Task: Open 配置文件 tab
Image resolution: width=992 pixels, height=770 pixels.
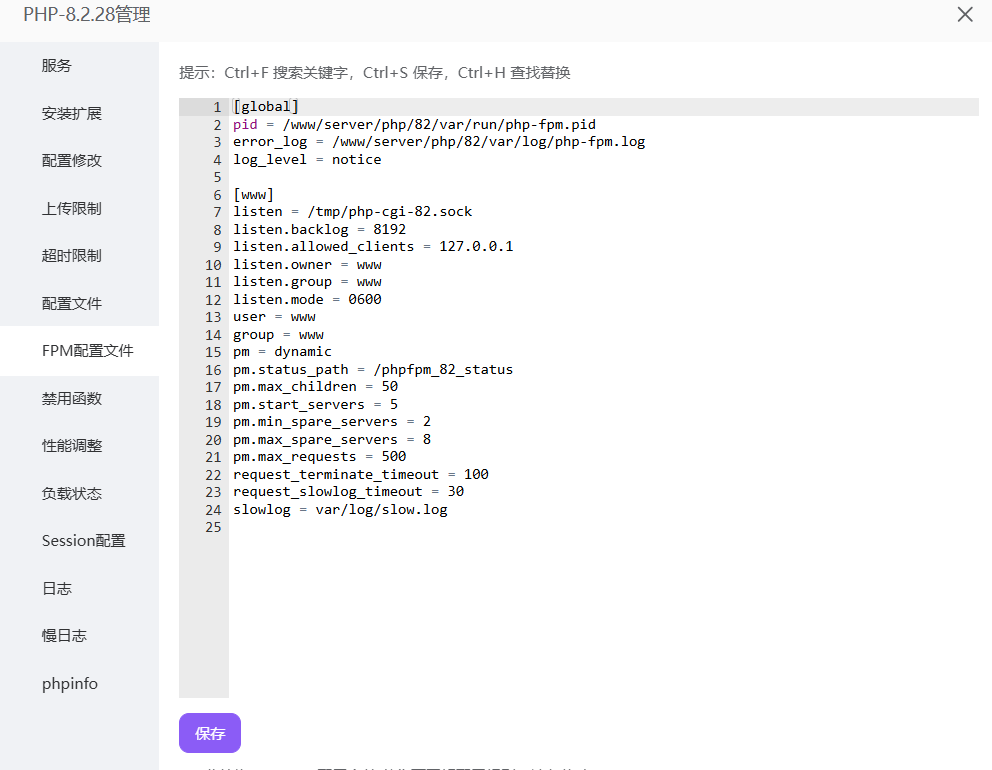Action: (x=72, y=303)
